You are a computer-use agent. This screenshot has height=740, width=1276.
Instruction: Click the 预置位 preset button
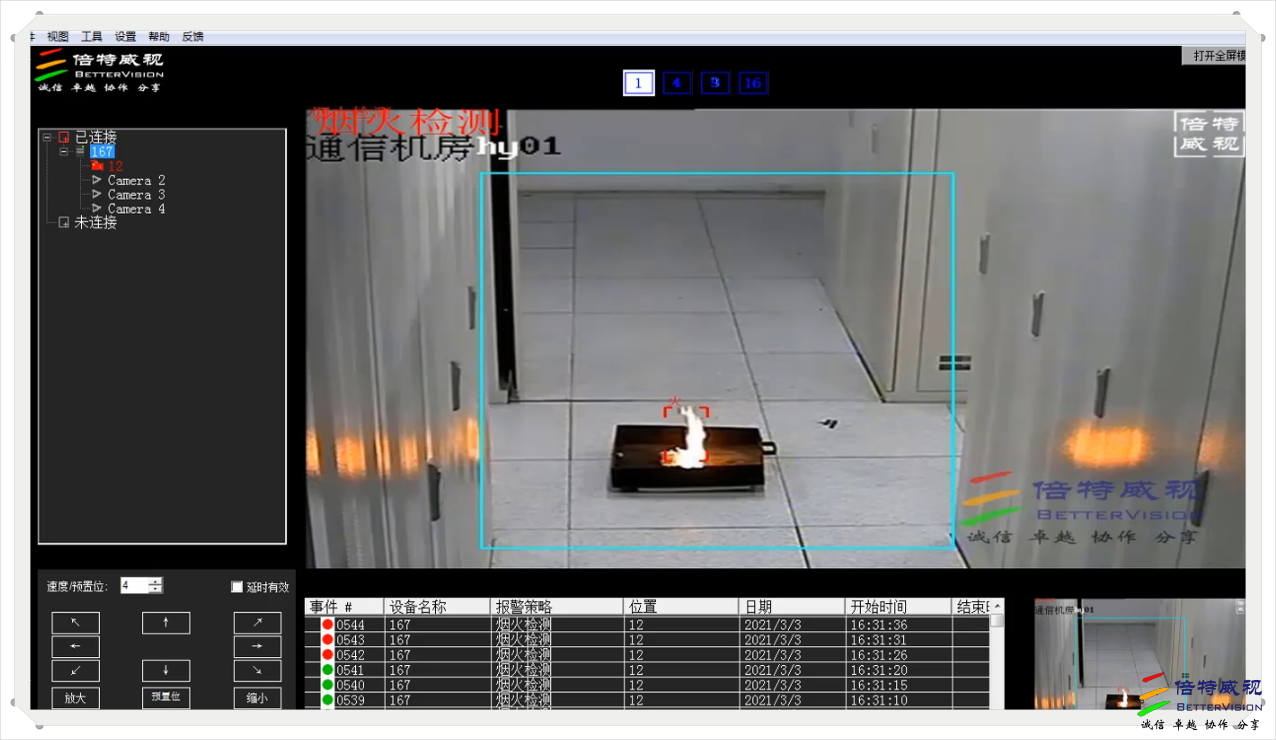[x=166, y=697]
